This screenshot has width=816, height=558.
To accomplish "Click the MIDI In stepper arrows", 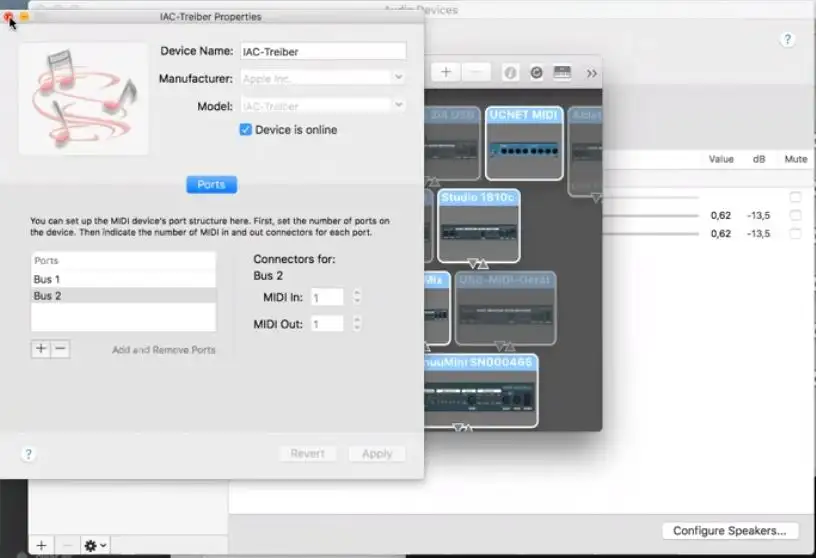I will (x=357, y=296).
